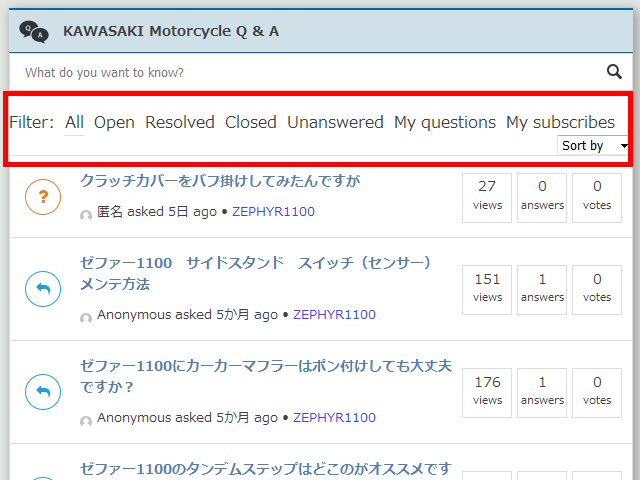The width and height of the screenshot is (640, 480).
Task: Click the orange question mark status icon
Action: click(x=43, y=197)
